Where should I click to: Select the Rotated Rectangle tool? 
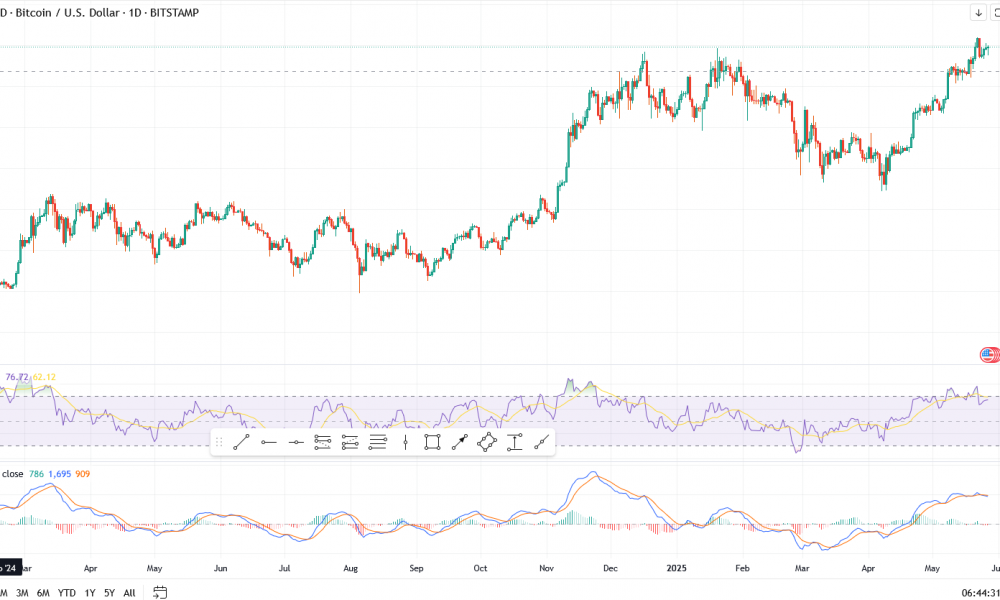click(x=487, y=442)
